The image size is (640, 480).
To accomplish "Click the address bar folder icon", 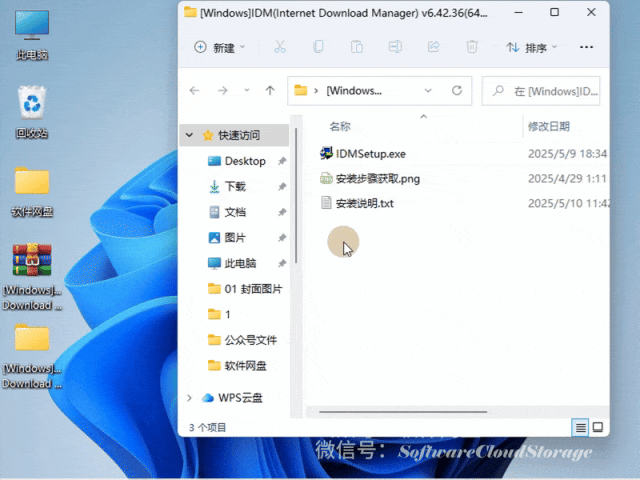I will pyautogui.click(x=301, y=90).
